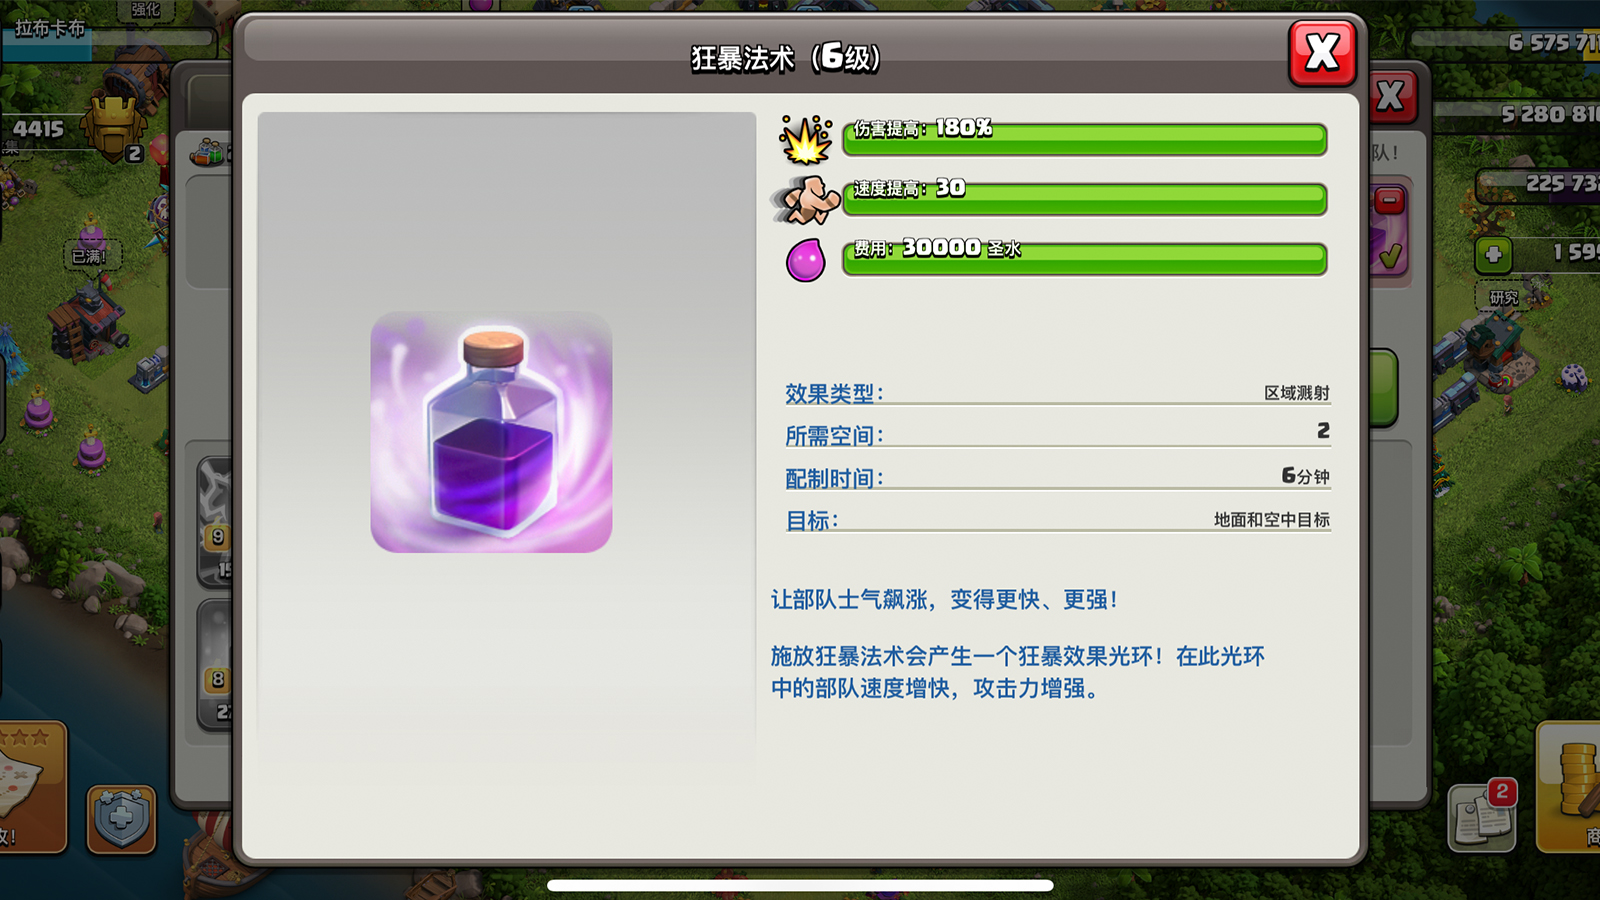This screenshot has width=1600, height=900.
Task: Click the 配制时间 brew time row
Action: [1057, 477]
